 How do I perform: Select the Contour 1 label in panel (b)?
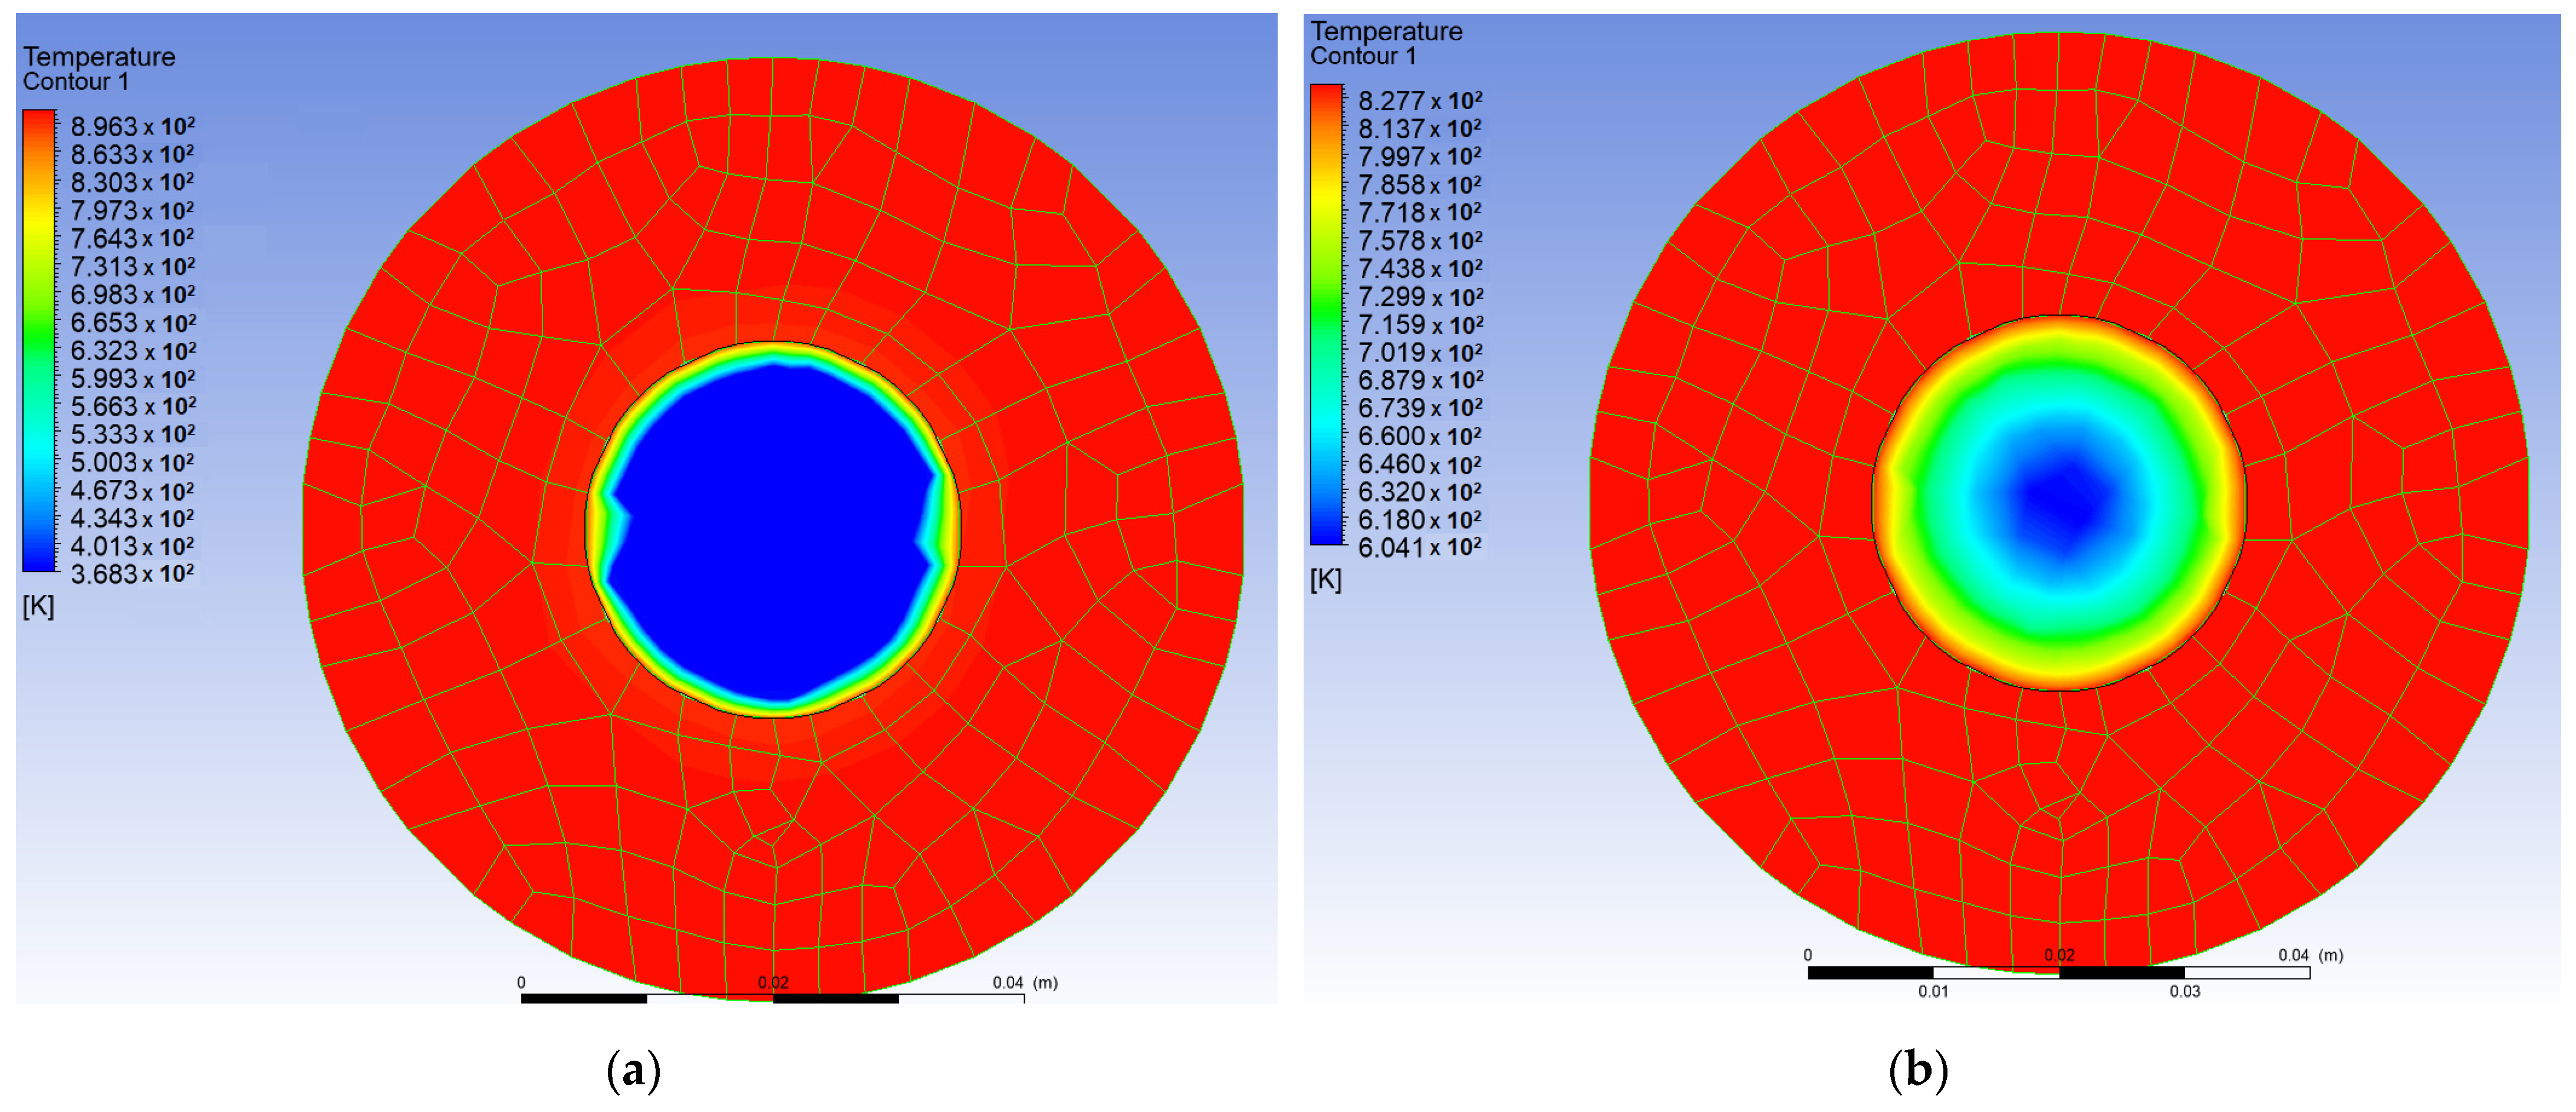(x=1364, y=56)
